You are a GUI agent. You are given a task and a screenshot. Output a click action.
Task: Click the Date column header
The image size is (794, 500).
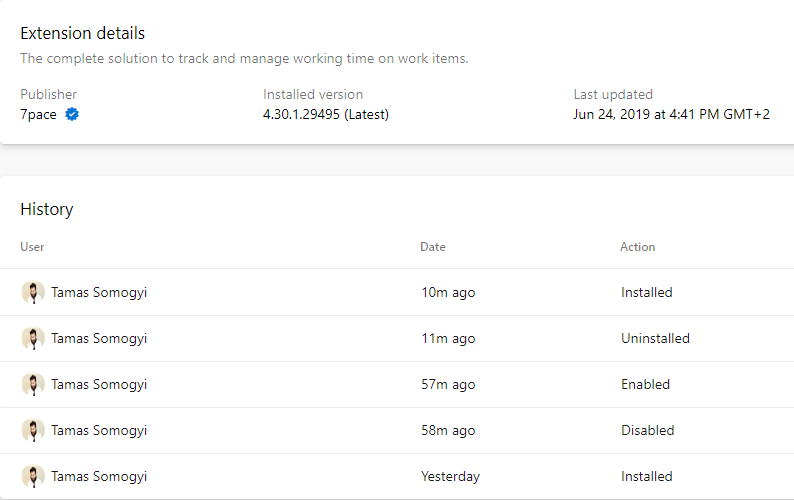coord(433,247)
